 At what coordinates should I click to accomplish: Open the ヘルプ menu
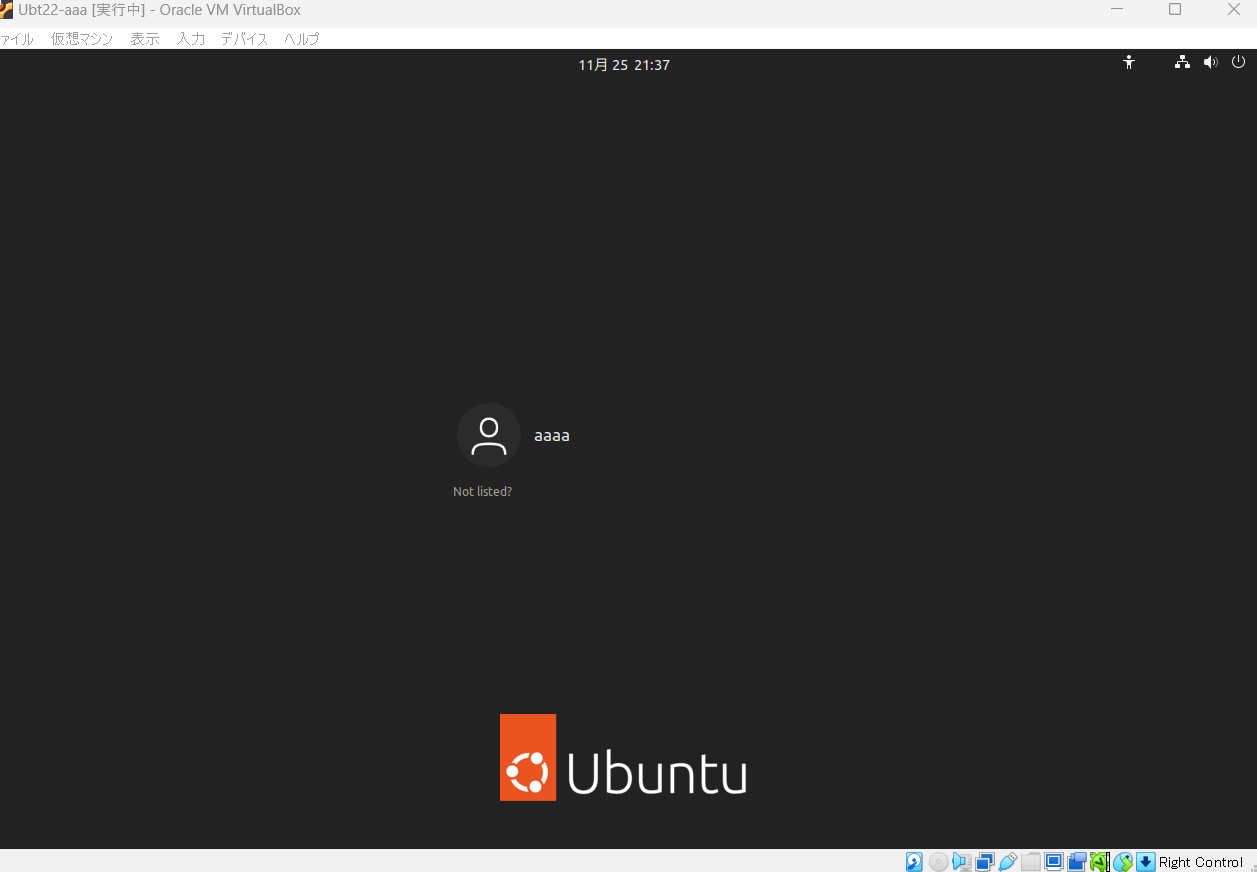point(302,39)
